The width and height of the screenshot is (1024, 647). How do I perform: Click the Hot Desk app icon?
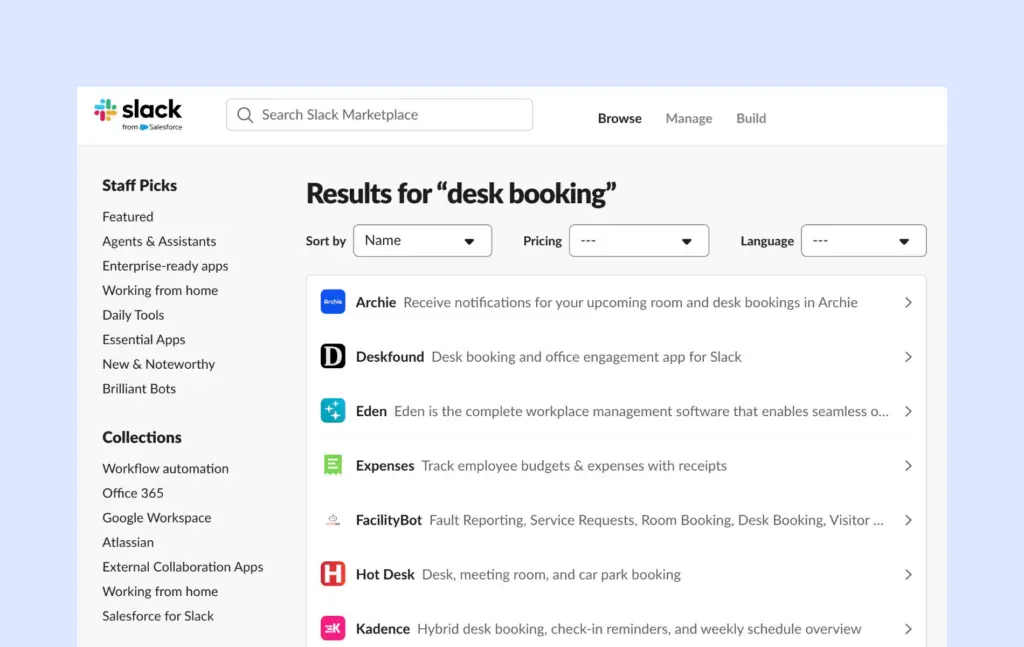pos(332,574)
